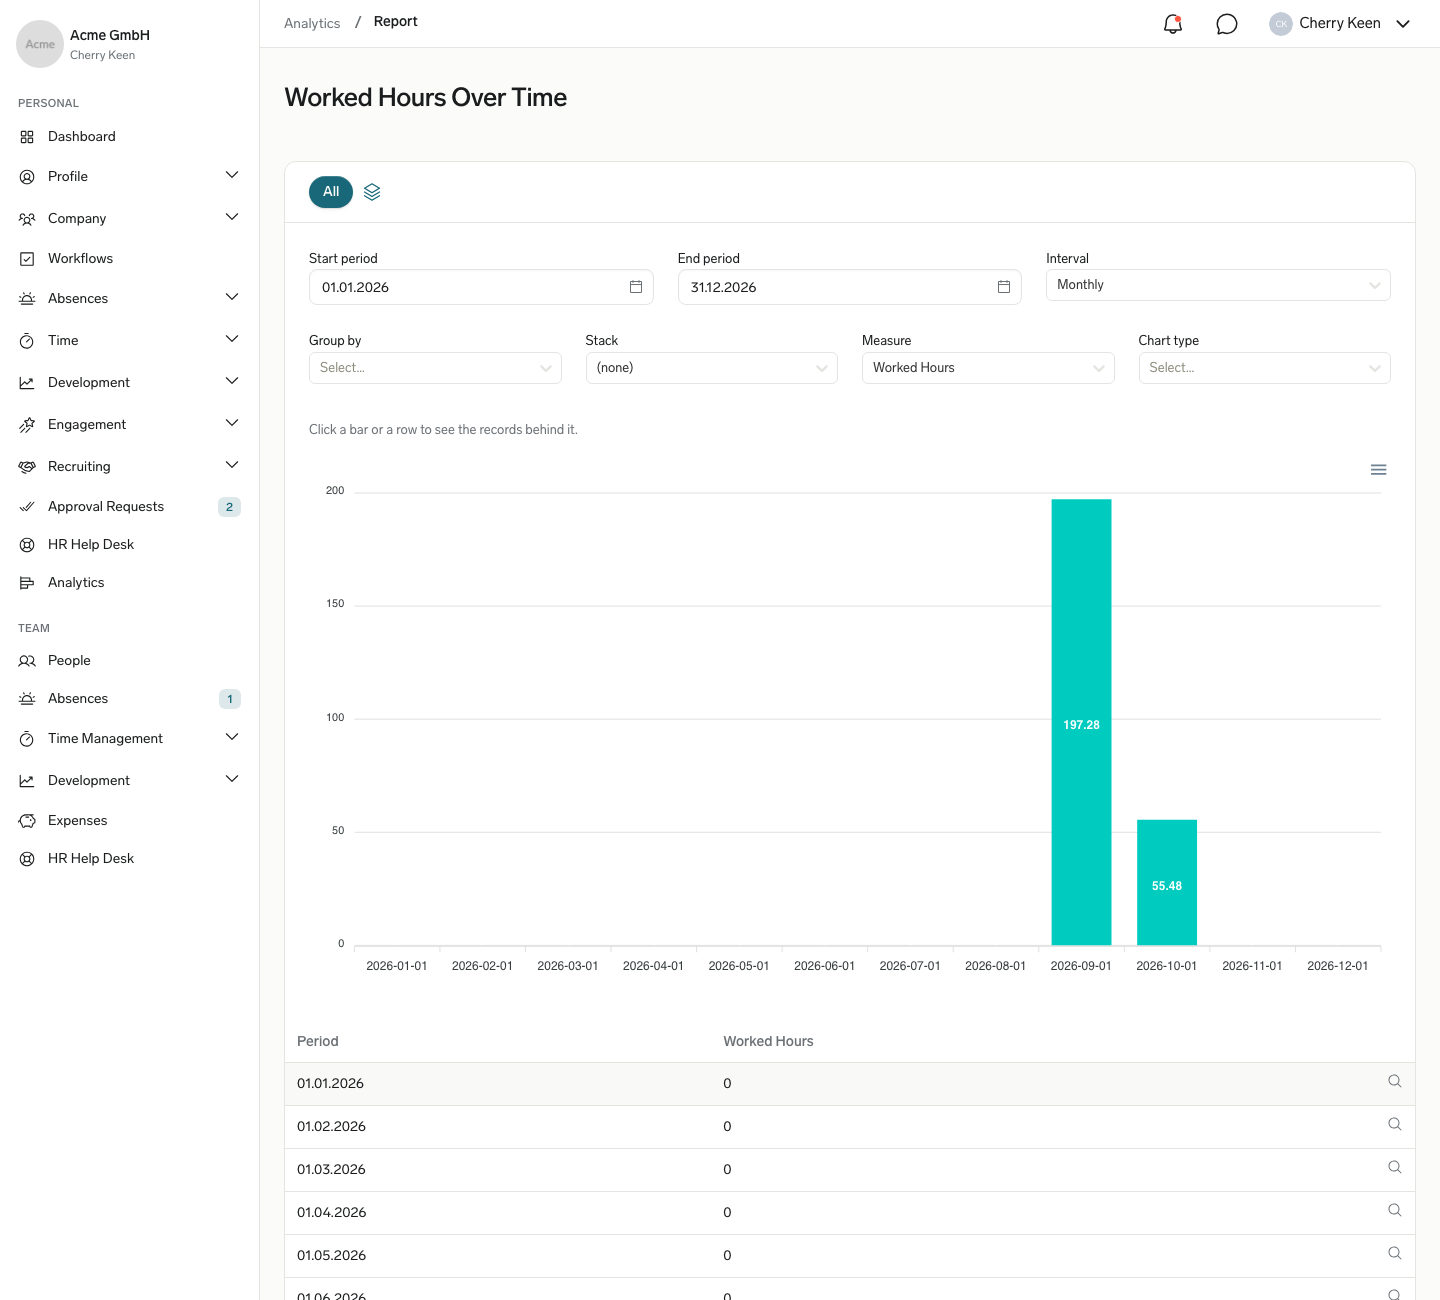The width and height of the screenshot is (1440, 1300).
Task: Click the Analytics chart icon in sidebar
Action: [x=27, y=583]
